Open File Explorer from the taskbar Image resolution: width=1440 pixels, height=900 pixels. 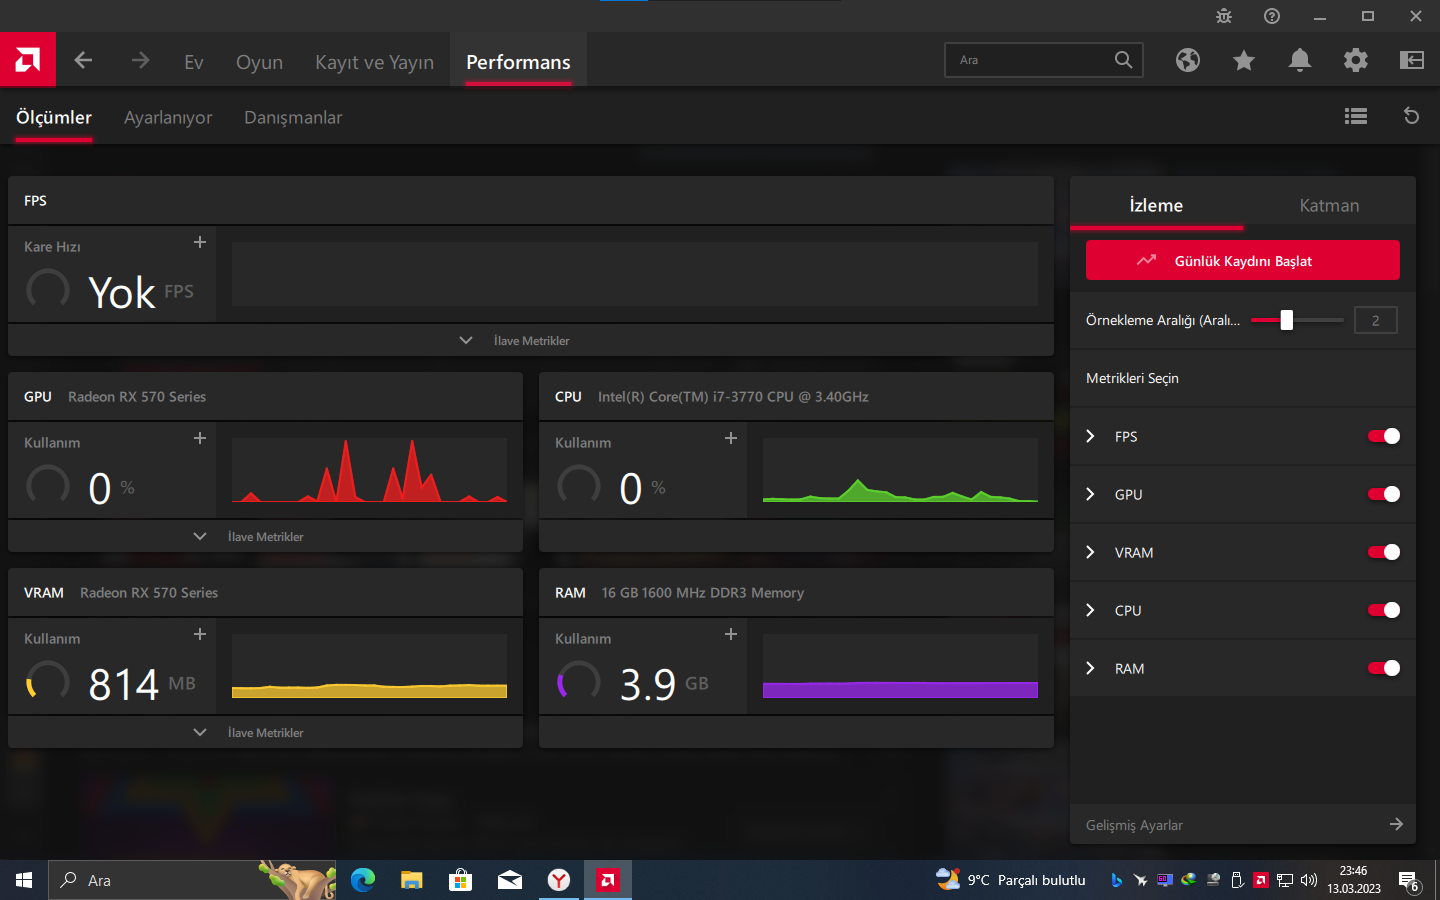(412, 880)
